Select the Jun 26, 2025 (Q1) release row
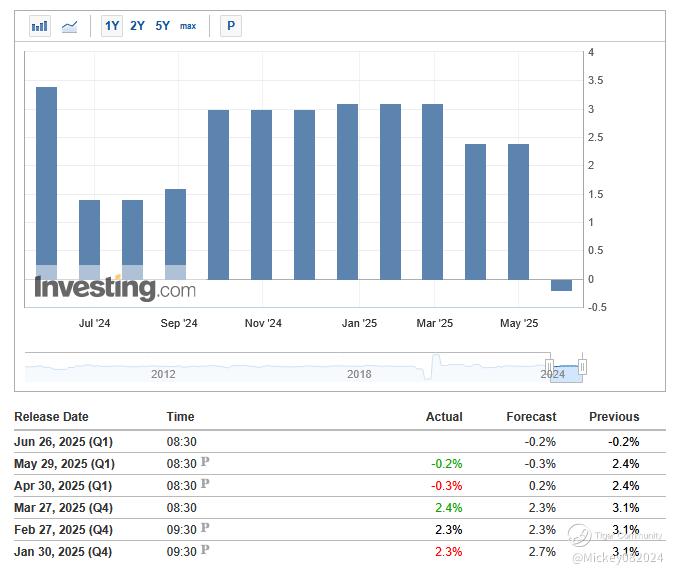The width and height of the screenshot is (676, 573). 65,441
